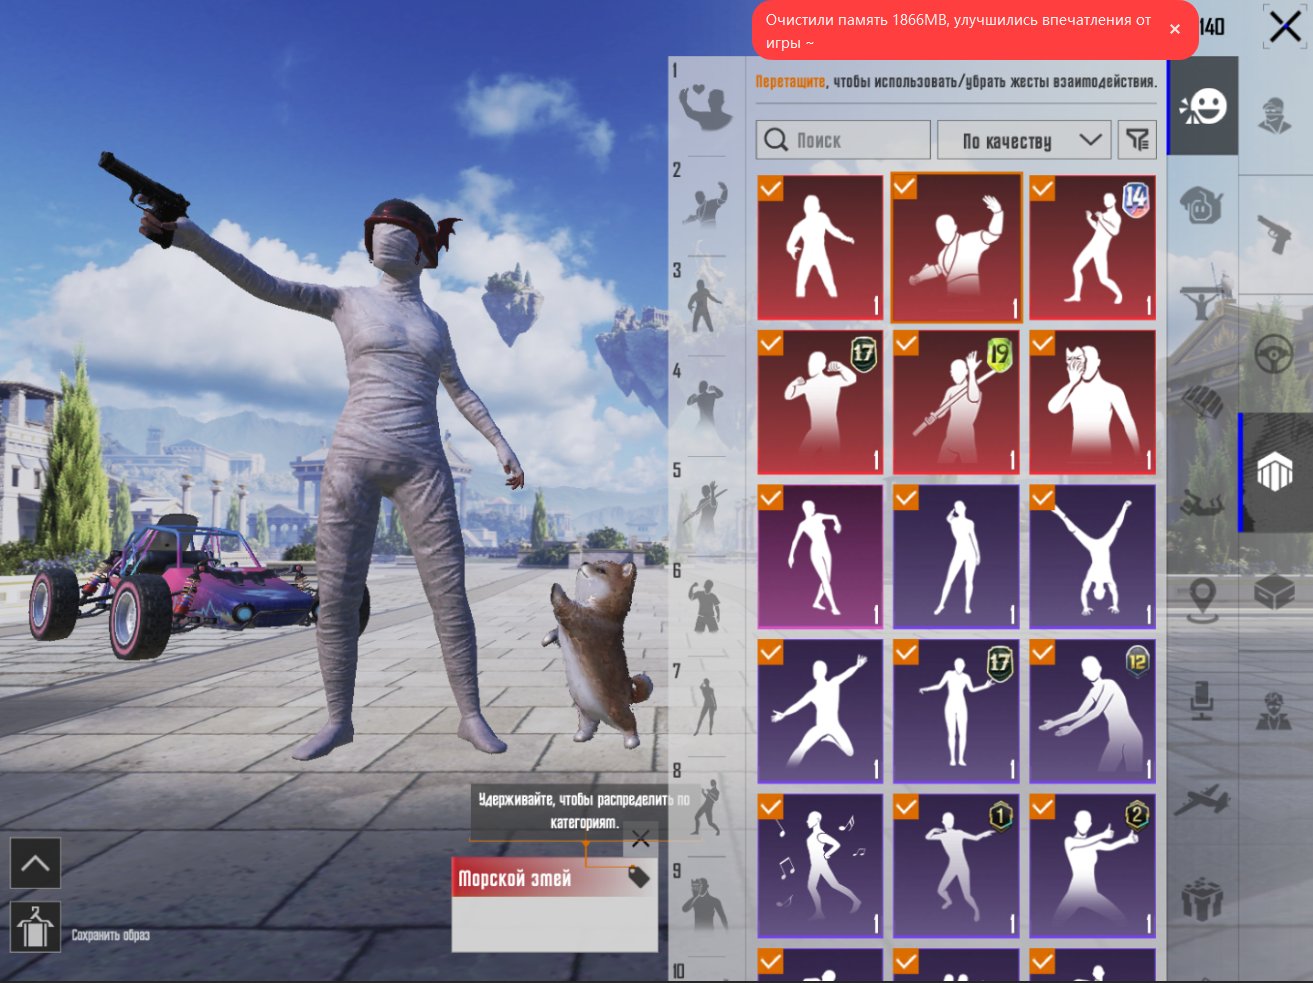Click the hanger save outfit icon
The height and width of the screenshot is (983, 1313).
coord(35,926)
